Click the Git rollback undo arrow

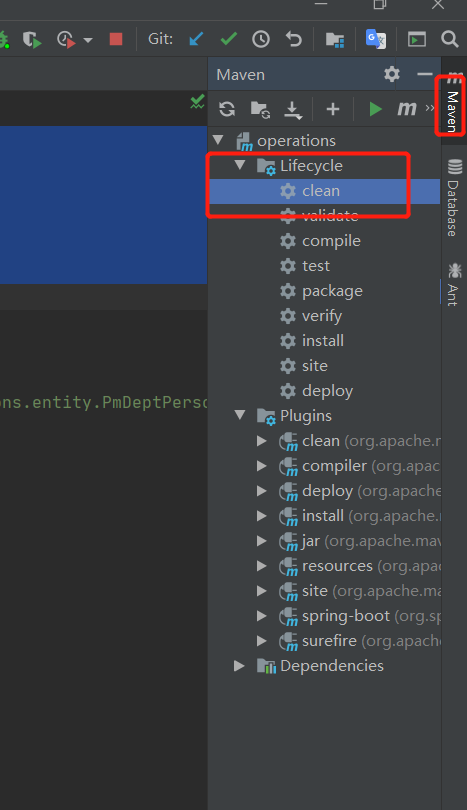293,39
